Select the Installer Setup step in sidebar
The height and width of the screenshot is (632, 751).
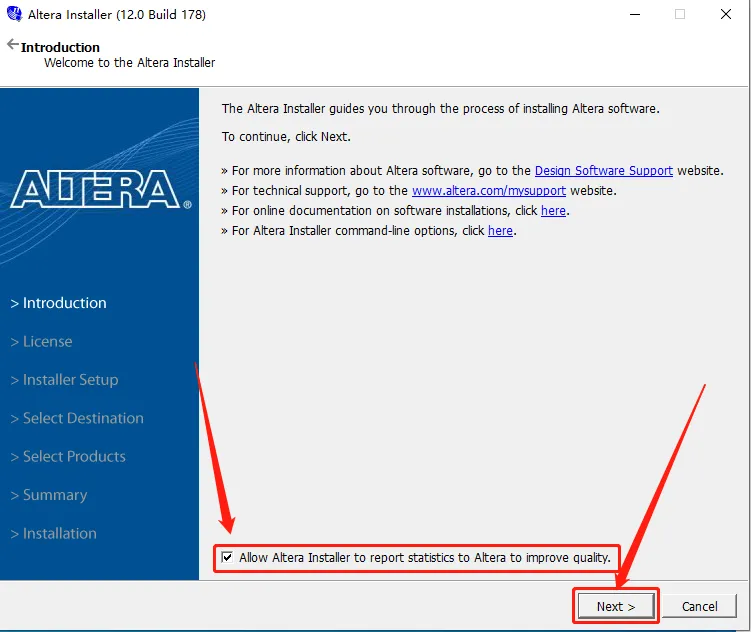click(x=65, y=380)
